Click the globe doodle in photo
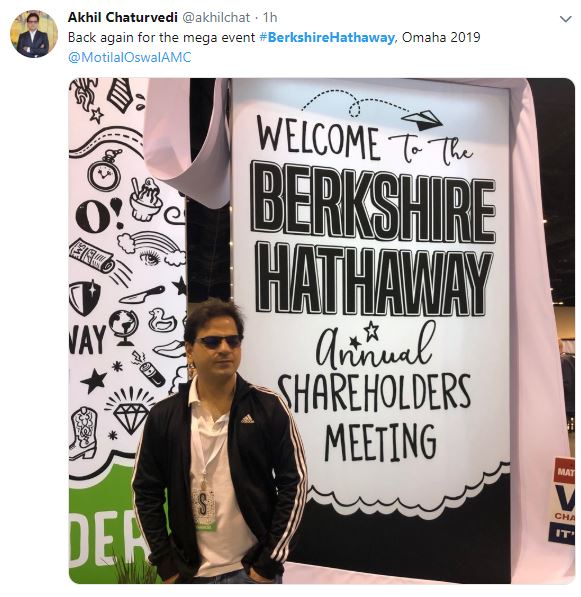Viewport: 581px width, 597px height. pos(124,327)
